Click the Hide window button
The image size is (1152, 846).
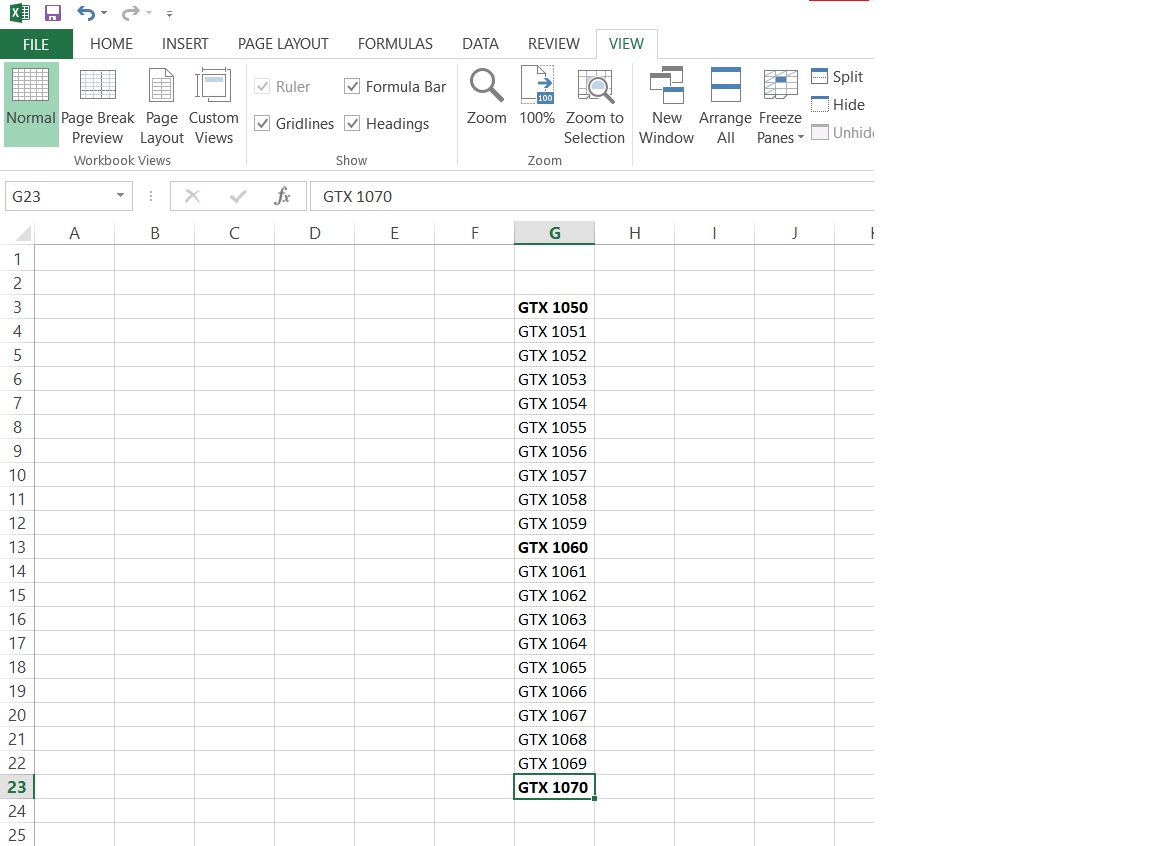(839, 104)
